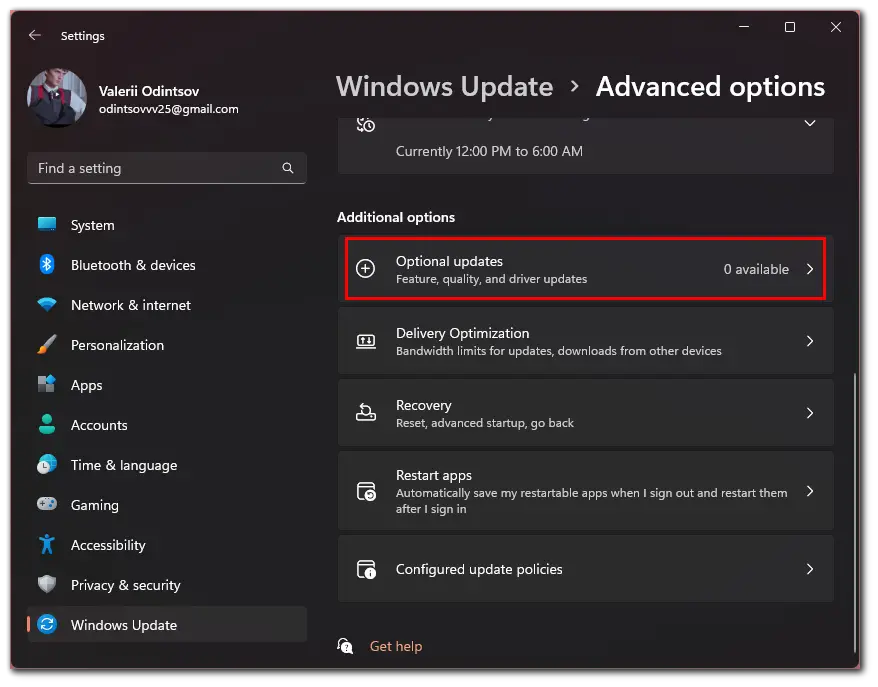This screenshot has height=687, width=878.
Task: Open Gaming settings
Action: [x=167, y=505]
